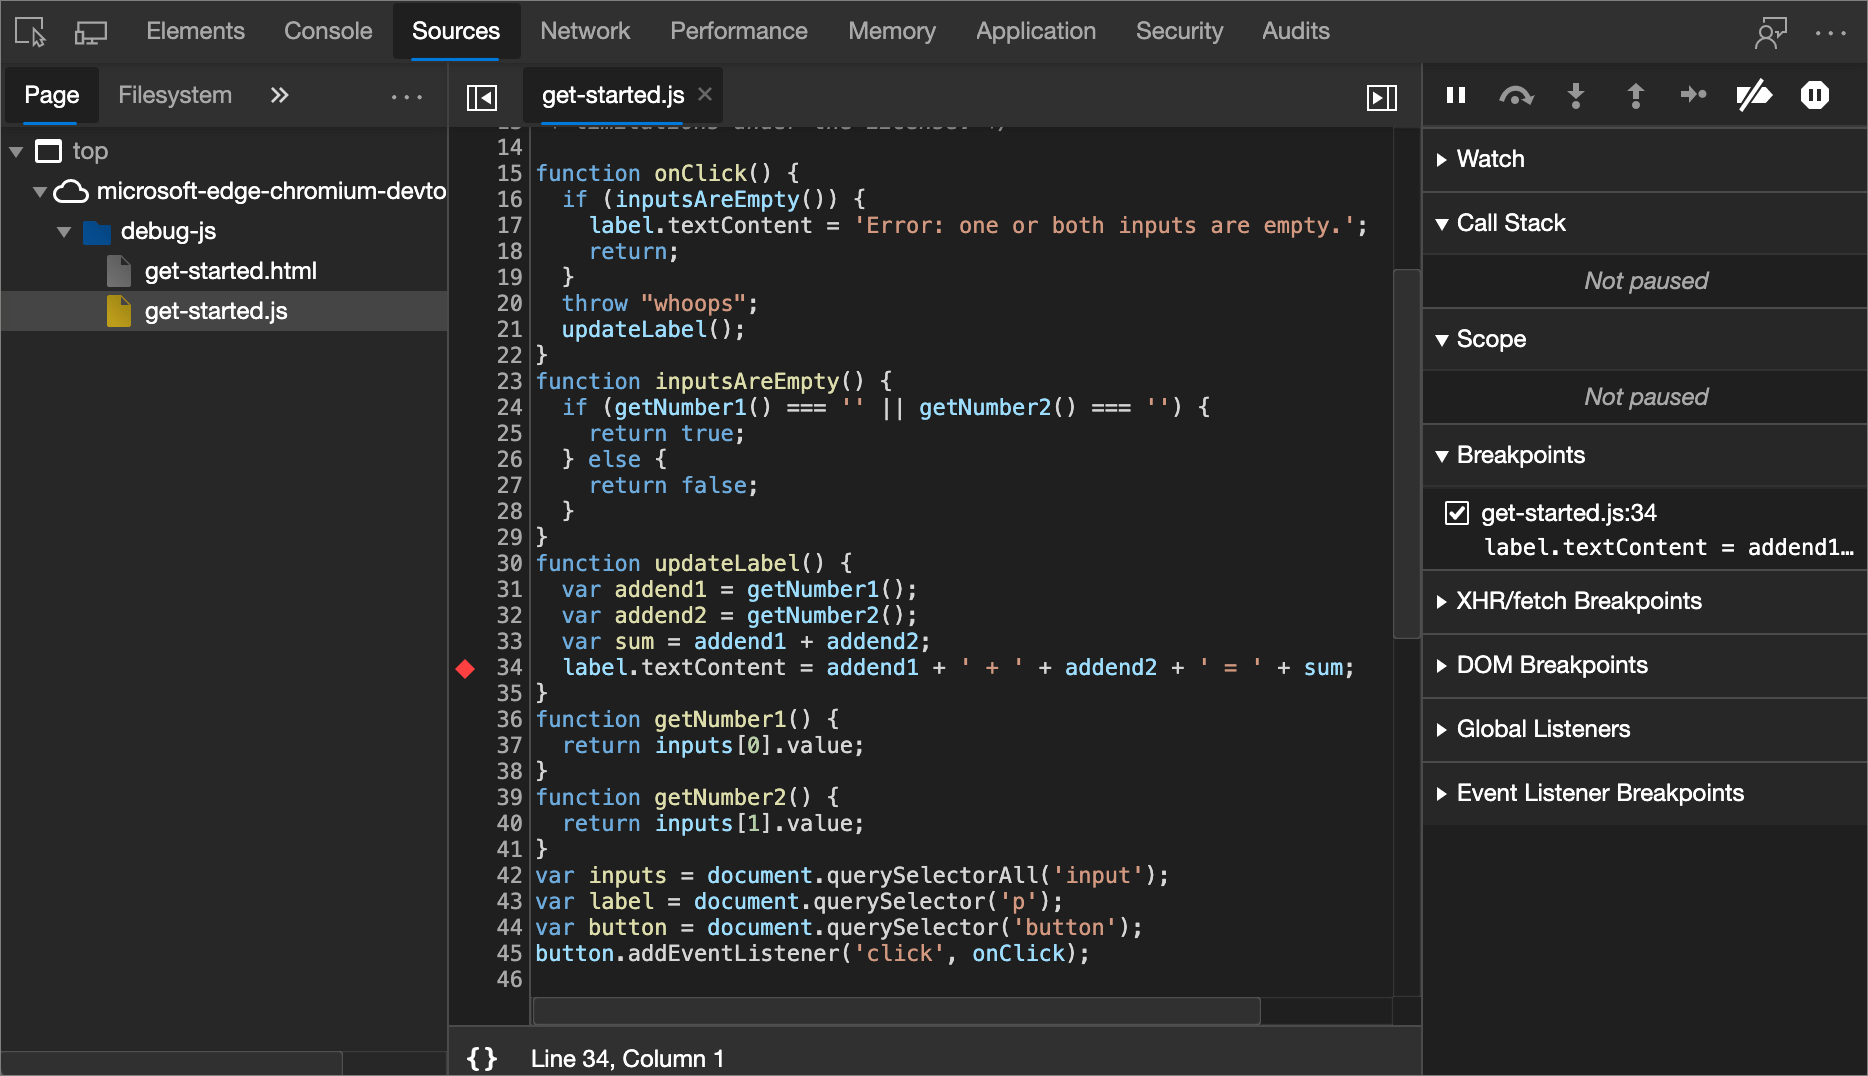Collapse the navigator sidebar panel
Screen dimensions: 1868x1076
[481, 97]
